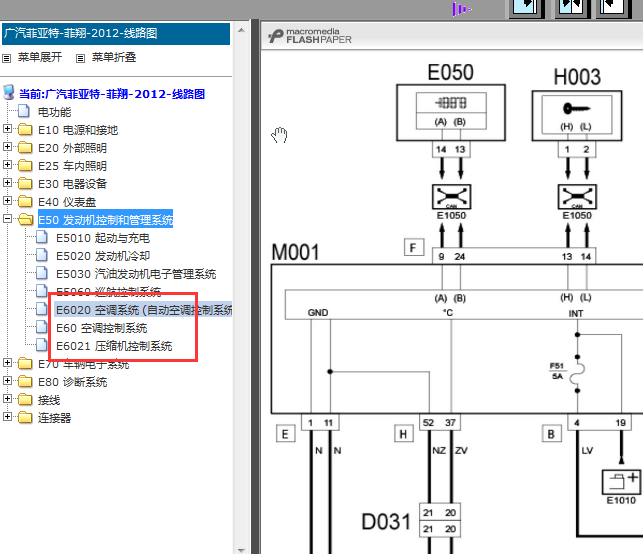Select E30 电器设备 label
The width and height of the screenshot is (643, 554).
tap(72, 184)
